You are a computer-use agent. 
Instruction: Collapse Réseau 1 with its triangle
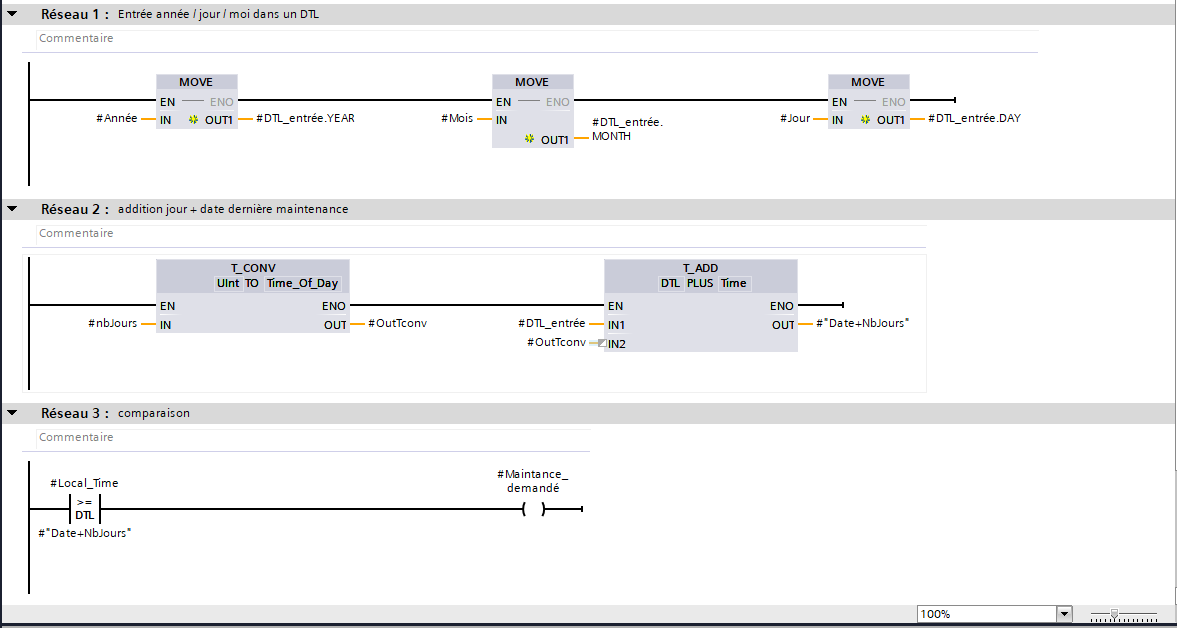click(12, 15)
